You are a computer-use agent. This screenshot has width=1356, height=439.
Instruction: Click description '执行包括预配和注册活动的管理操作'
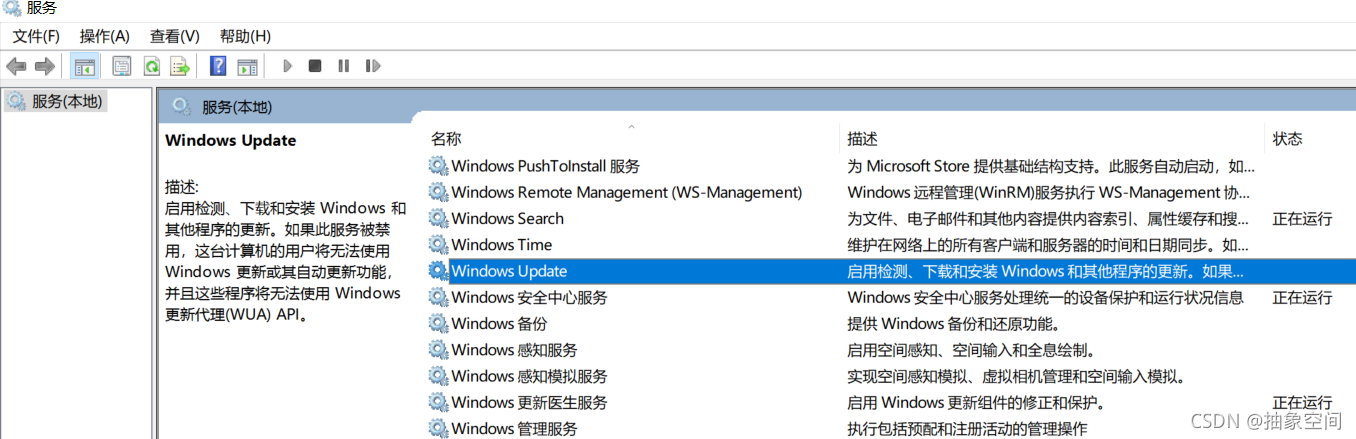coord(967,428)
